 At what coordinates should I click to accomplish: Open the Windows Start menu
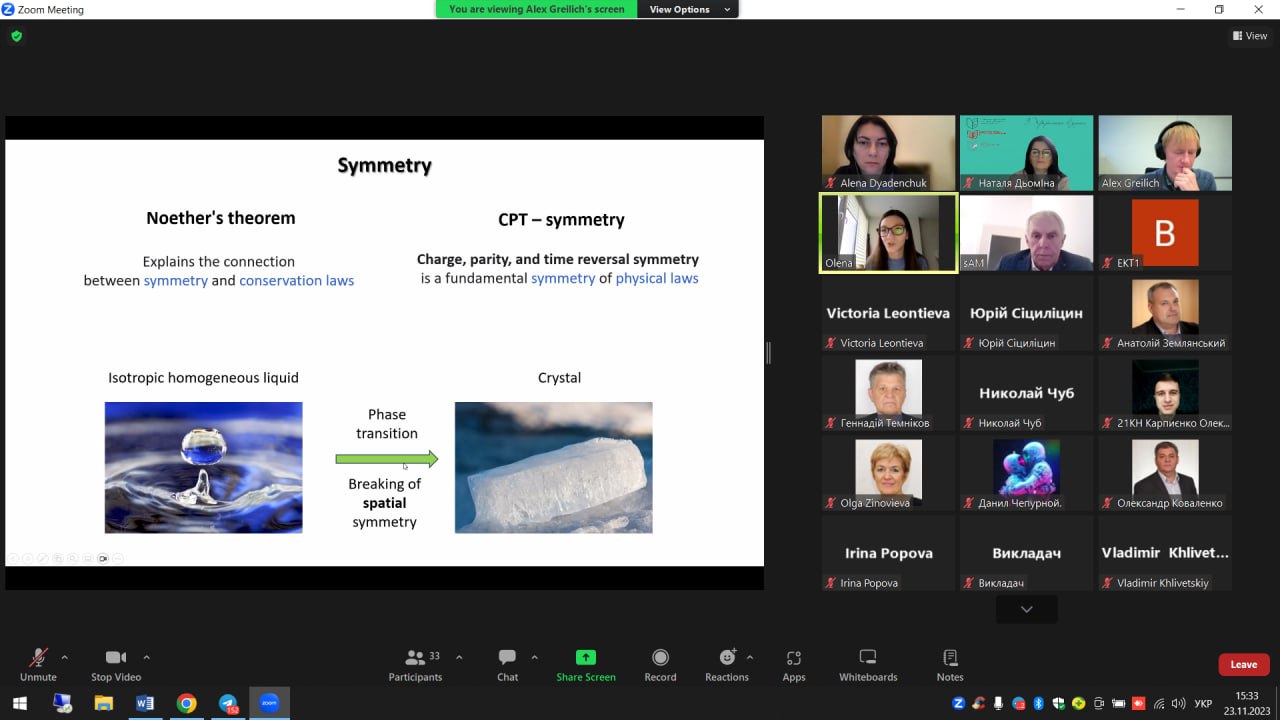pos(19,703)
